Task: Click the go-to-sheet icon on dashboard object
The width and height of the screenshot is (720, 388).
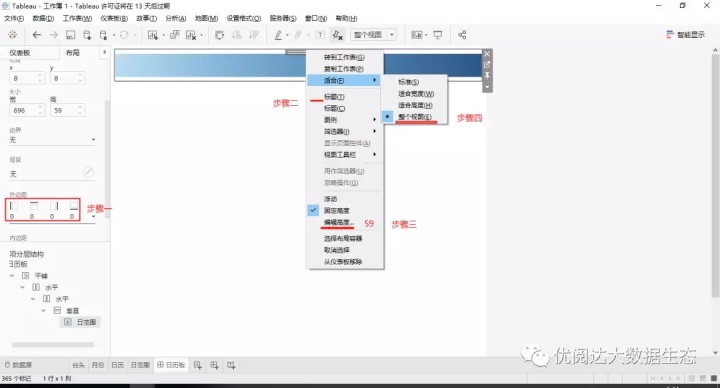Action: coord(487,64)
